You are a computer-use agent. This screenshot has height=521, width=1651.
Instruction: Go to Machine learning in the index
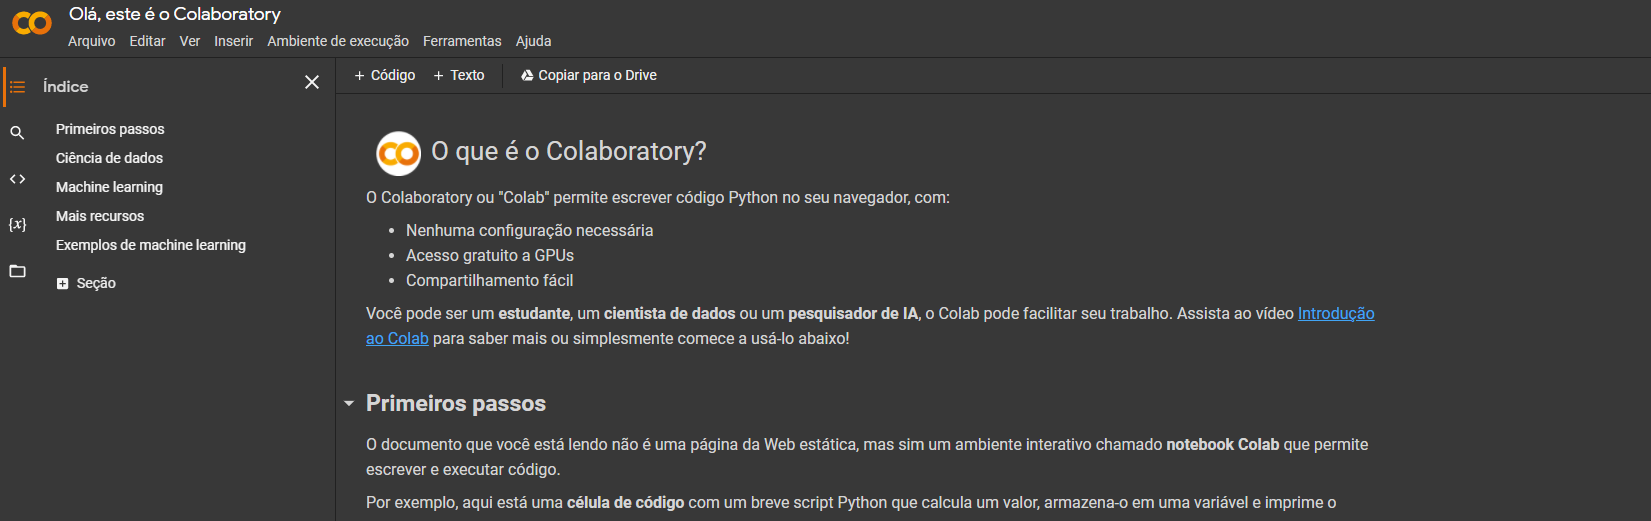[109, 187]
